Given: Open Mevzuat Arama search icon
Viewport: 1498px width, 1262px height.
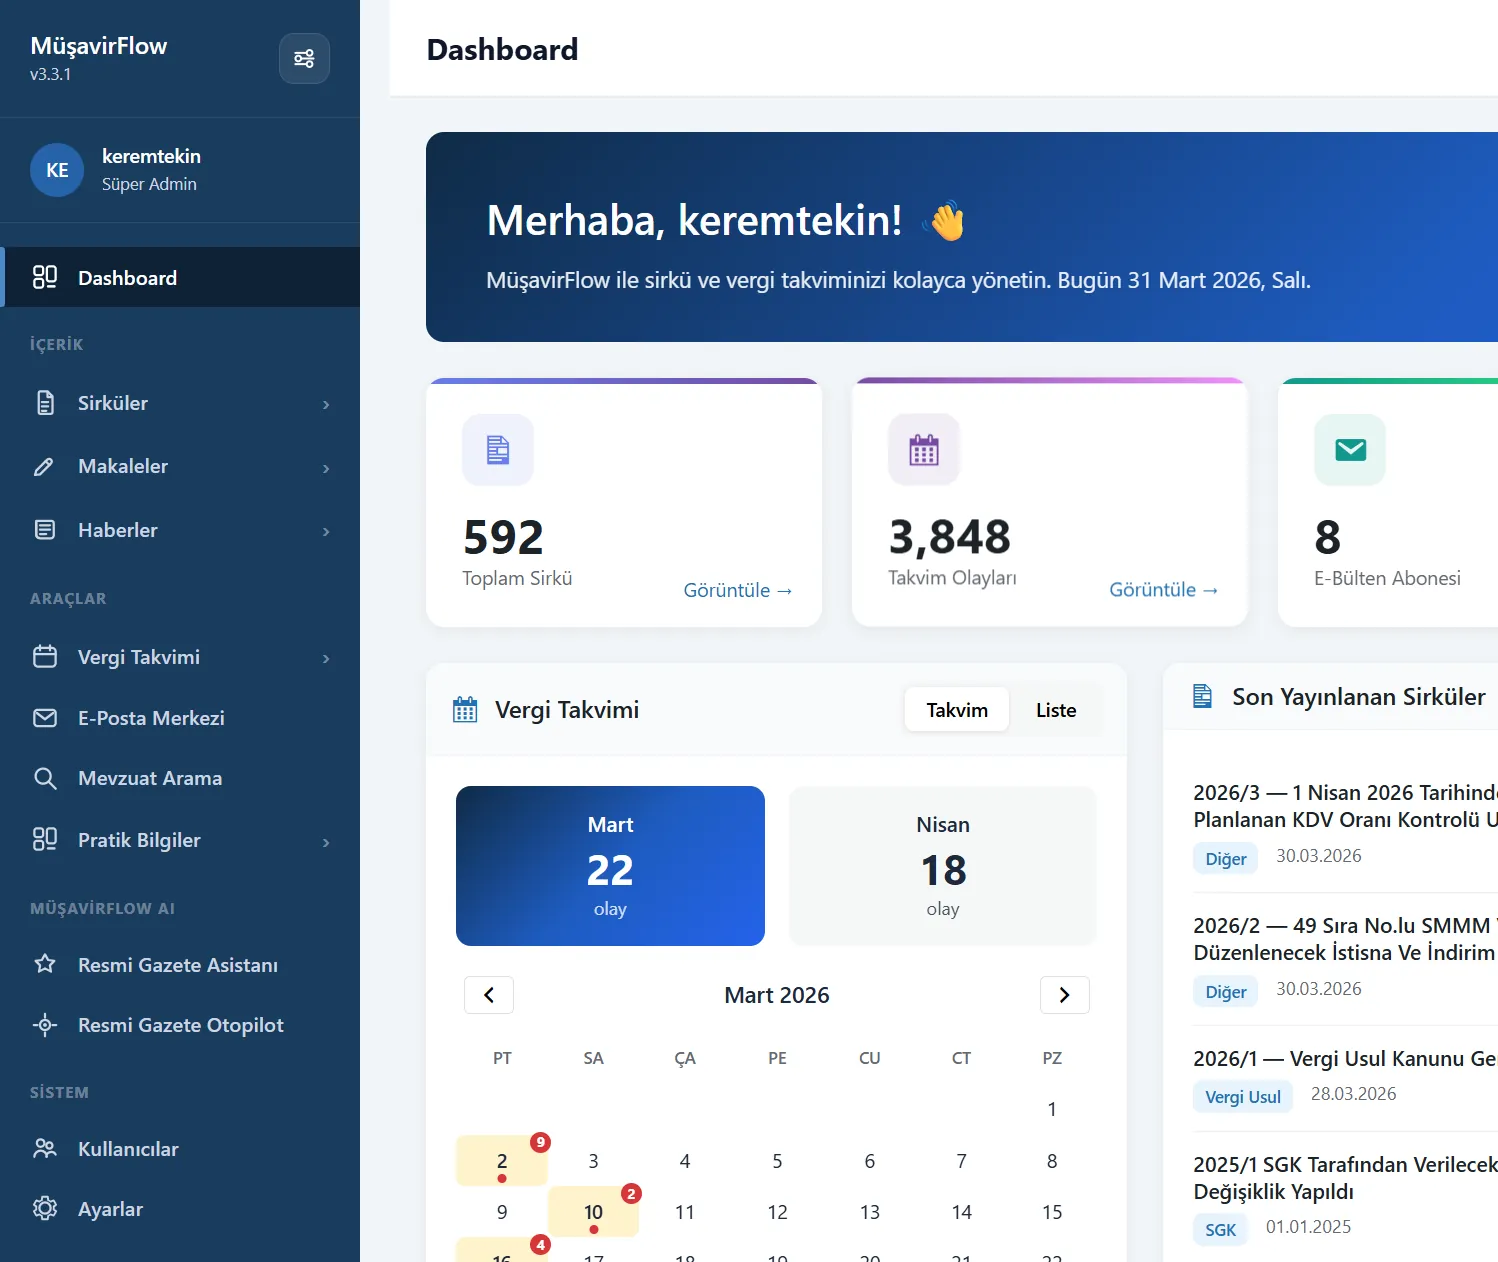Looking at the screenshot, I should [x=45, y=778].
